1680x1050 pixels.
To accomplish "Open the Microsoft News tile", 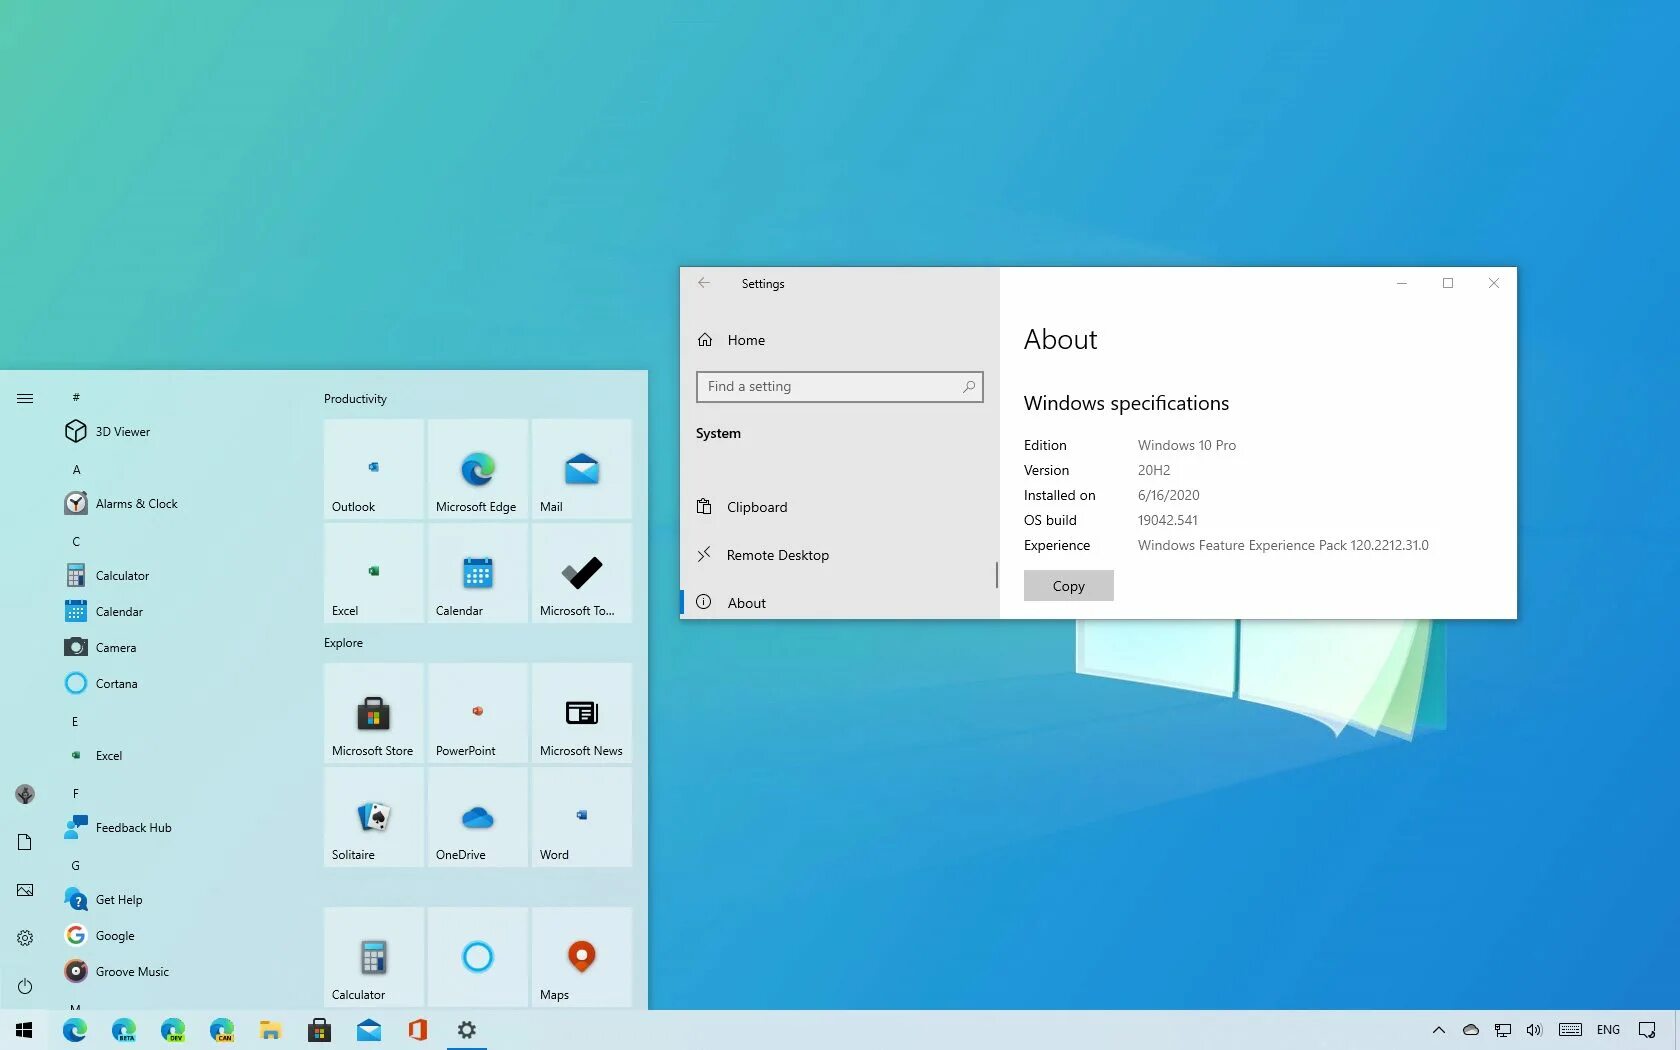I will pos(582,713).
